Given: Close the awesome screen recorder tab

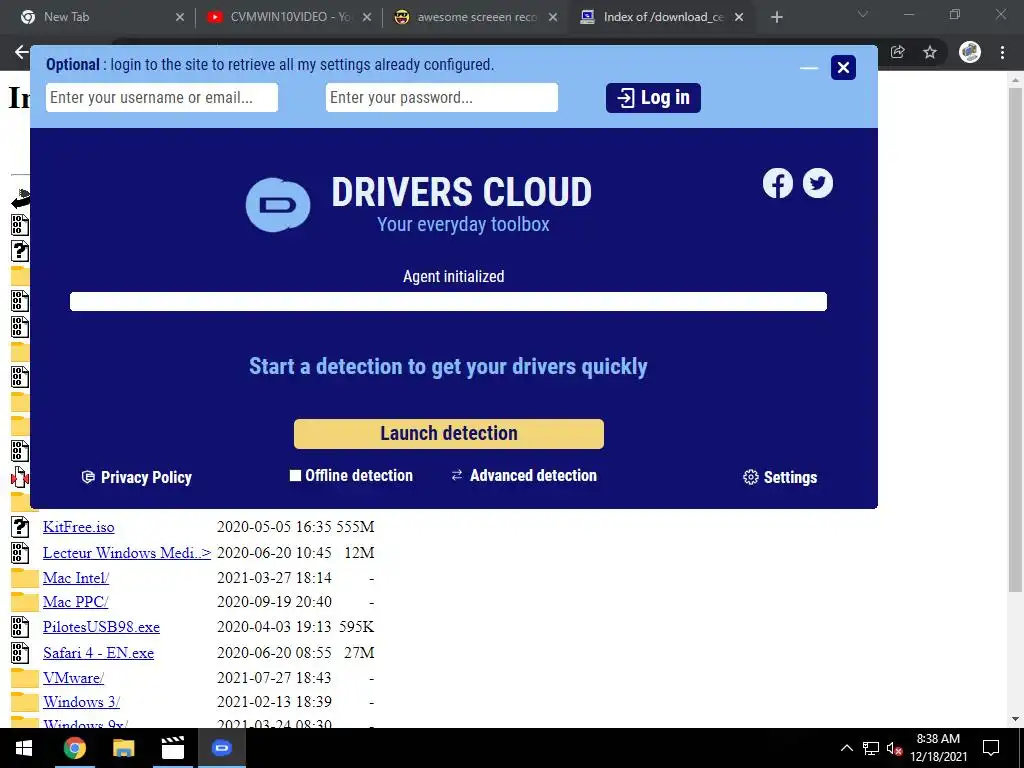Looking at the screenshot, I should point(553,18).
